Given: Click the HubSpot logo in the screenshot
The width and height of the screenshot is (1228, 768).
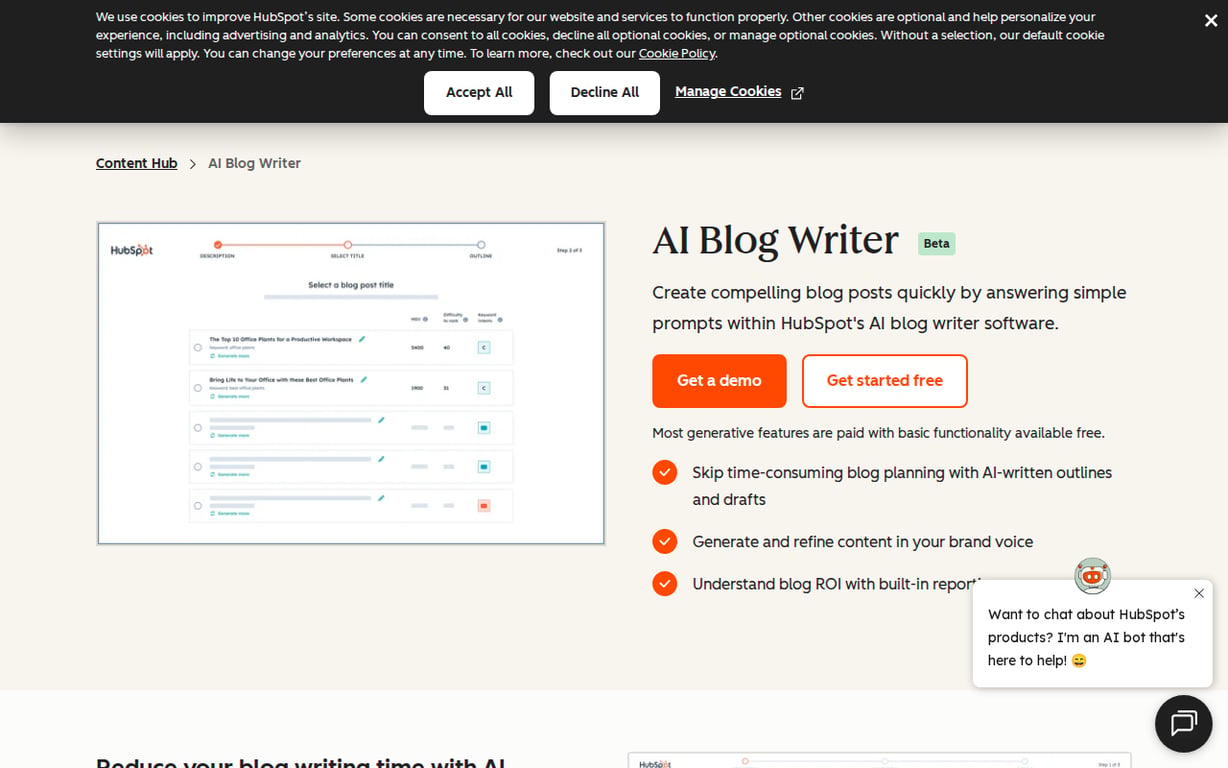Looking at the screenshot, I should [x=132, y=250].
